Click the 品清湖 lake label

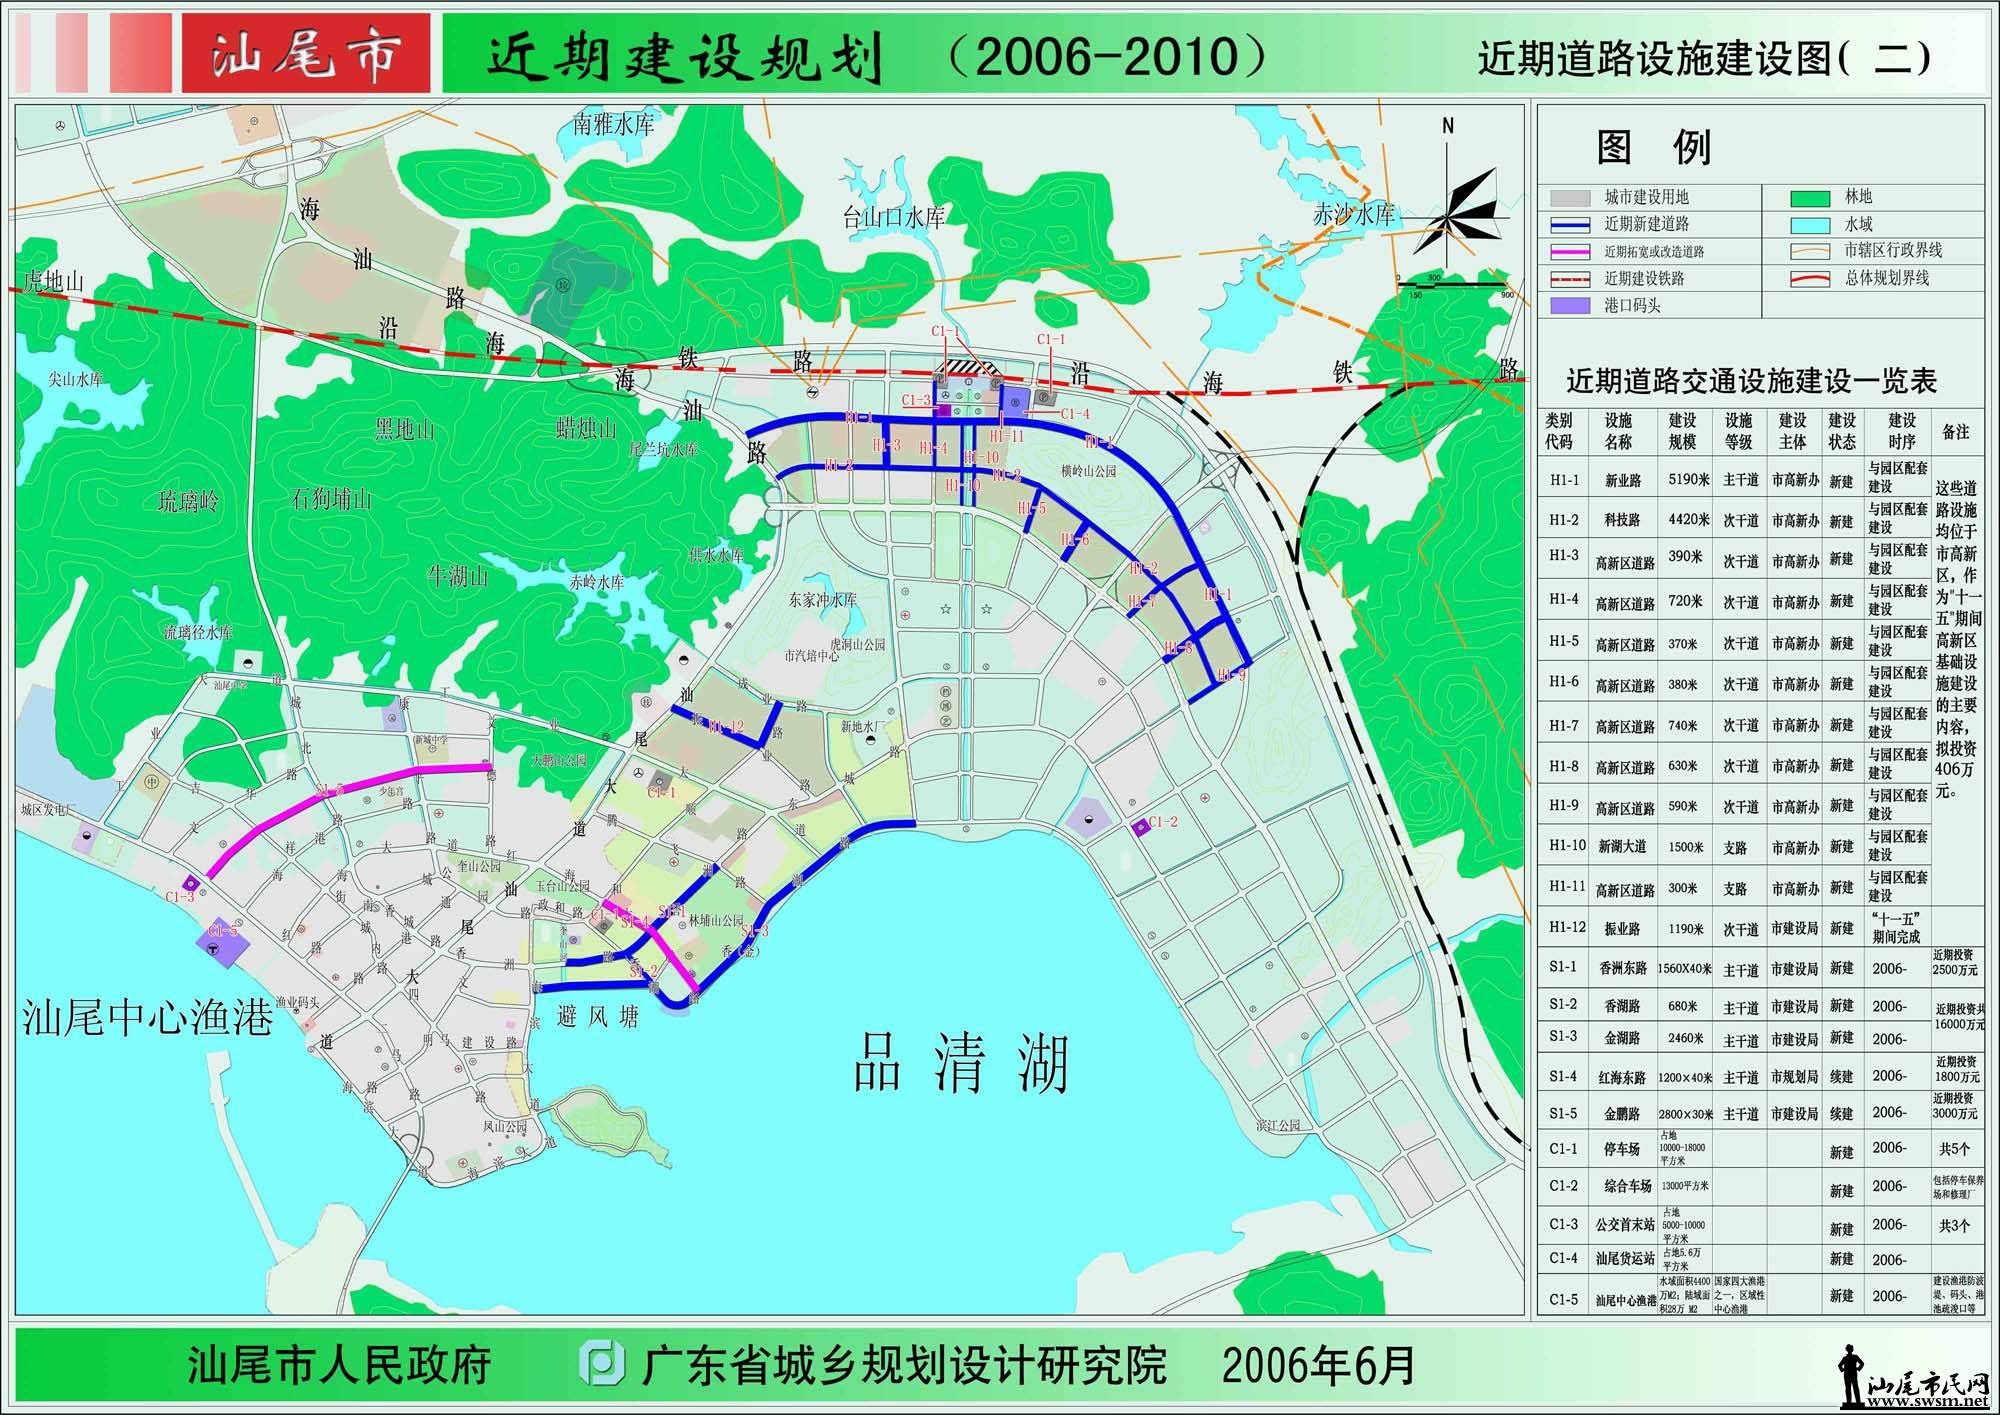[x=961, y=1063]
